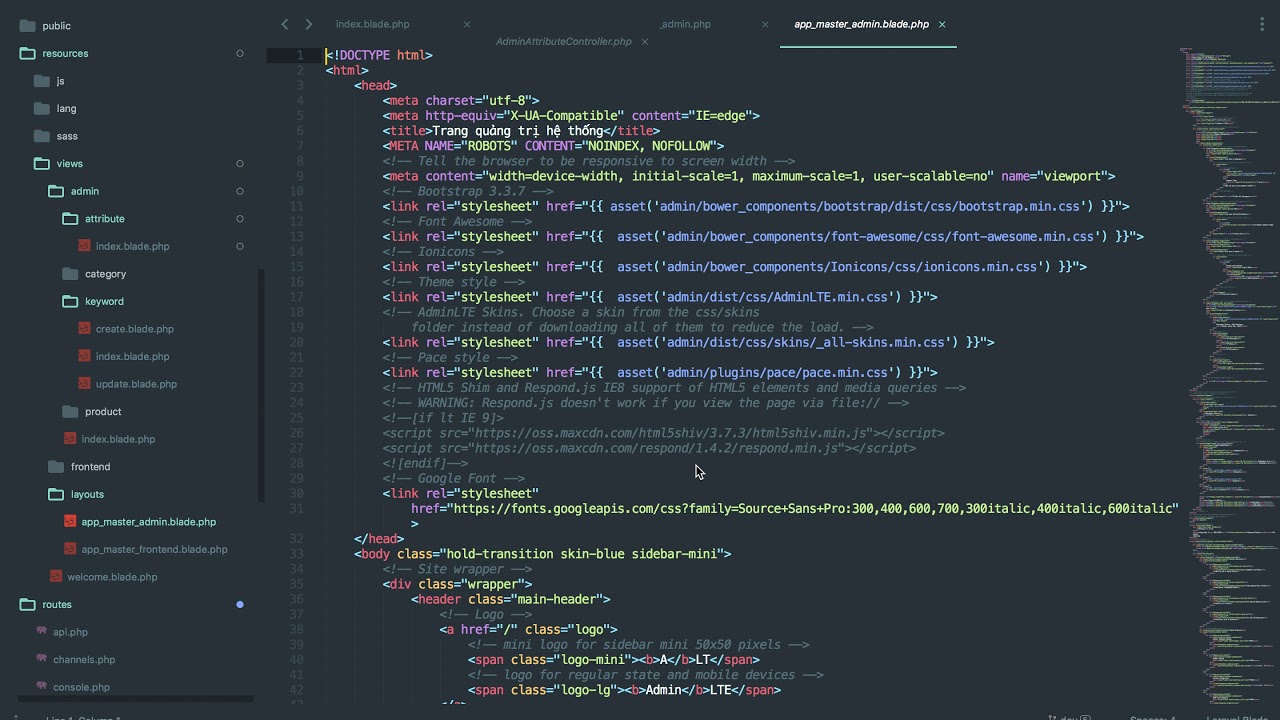Switch to the _admin.php tab
The width and height of the screenshot is (1280, 720).
click(x=685, y=24)
